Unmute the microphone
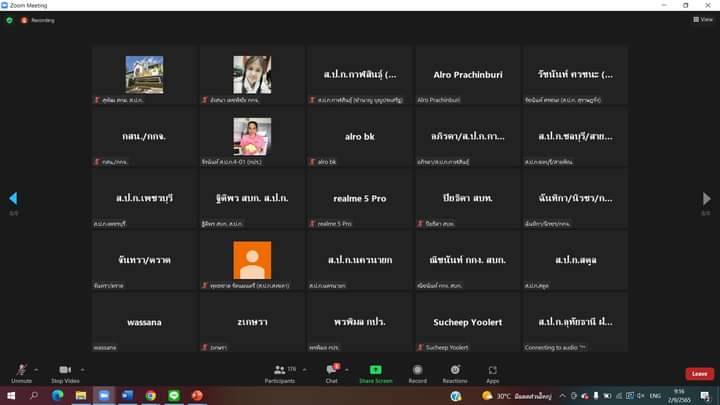Image resolution: width=720 pixels, height=405 pixels. click(21, 372)
